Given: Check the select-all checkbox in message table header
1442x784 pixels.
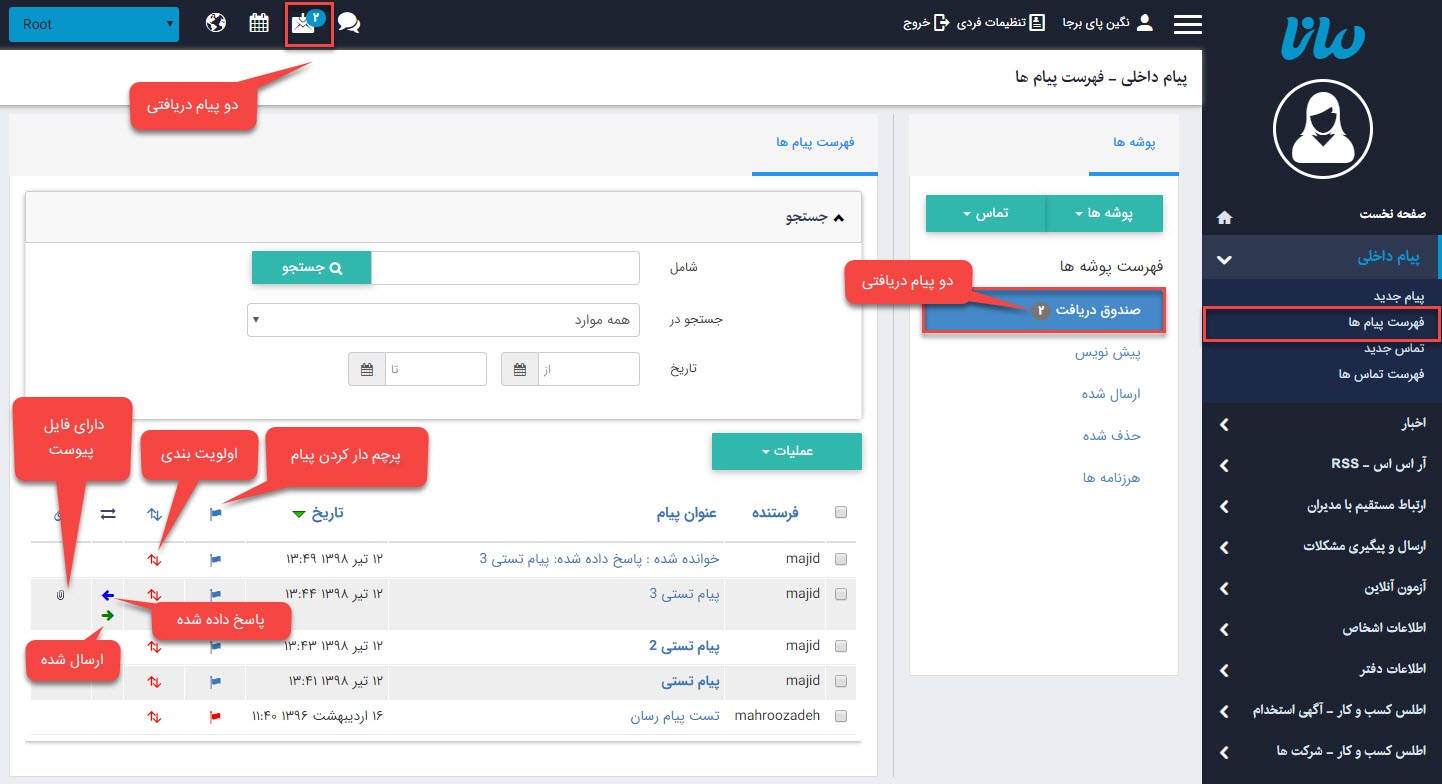Looking at the screenshot, I should pyautogui.click(x=841, y=512).
